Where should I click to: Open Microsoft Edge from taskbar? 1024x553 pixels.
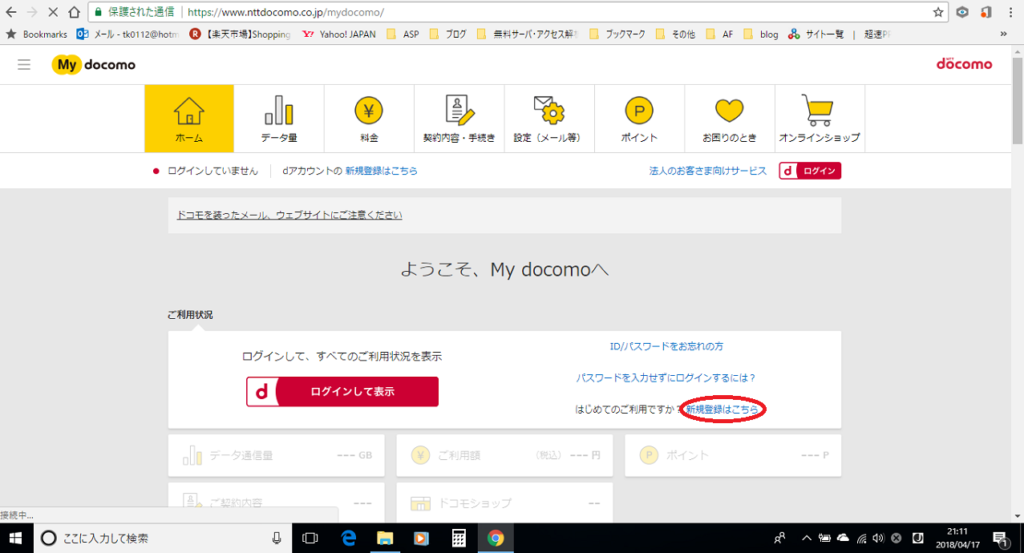[349, 538]
